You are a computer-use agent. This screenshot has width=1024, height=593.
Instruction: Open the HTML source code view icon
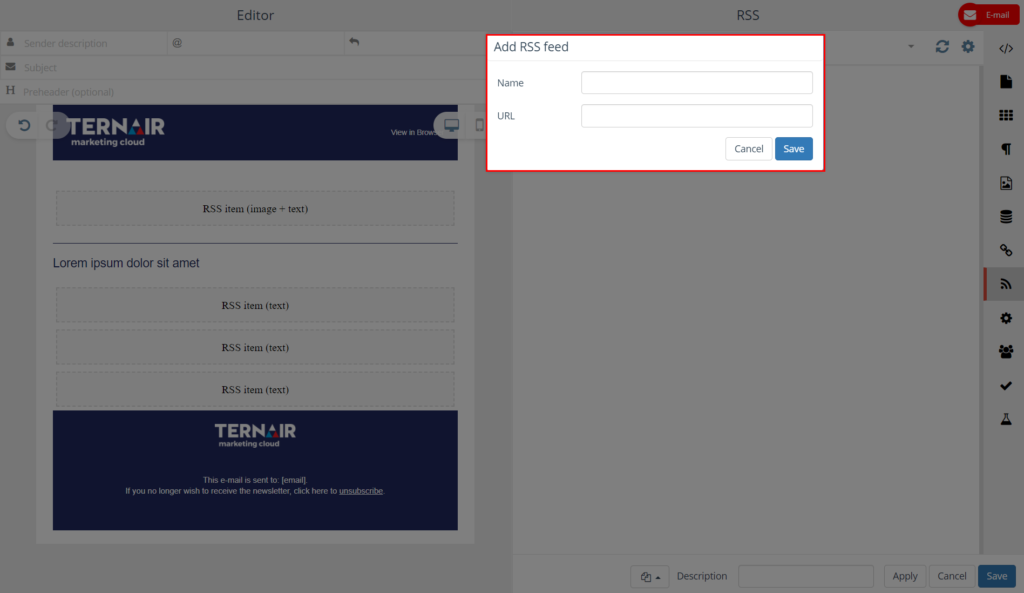pos(1006,48)
